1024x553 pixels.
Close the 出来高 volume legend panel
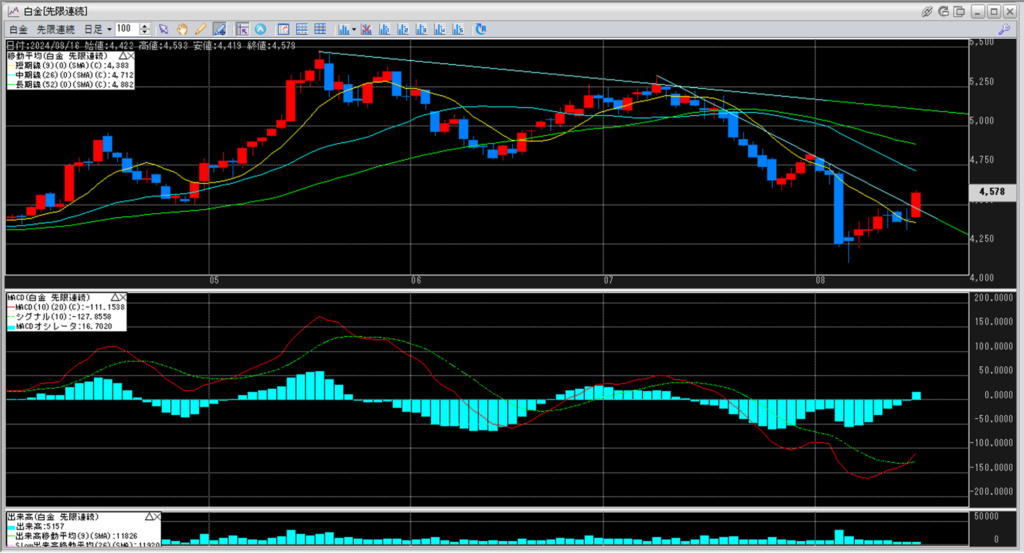157,514
